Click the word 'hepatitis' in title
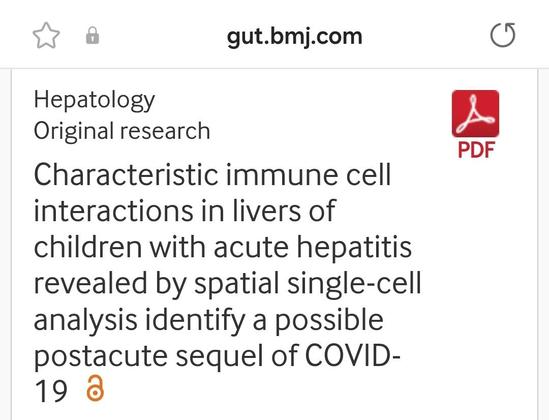The width and height of the screenshot is (549, 420). pos(354,248)
